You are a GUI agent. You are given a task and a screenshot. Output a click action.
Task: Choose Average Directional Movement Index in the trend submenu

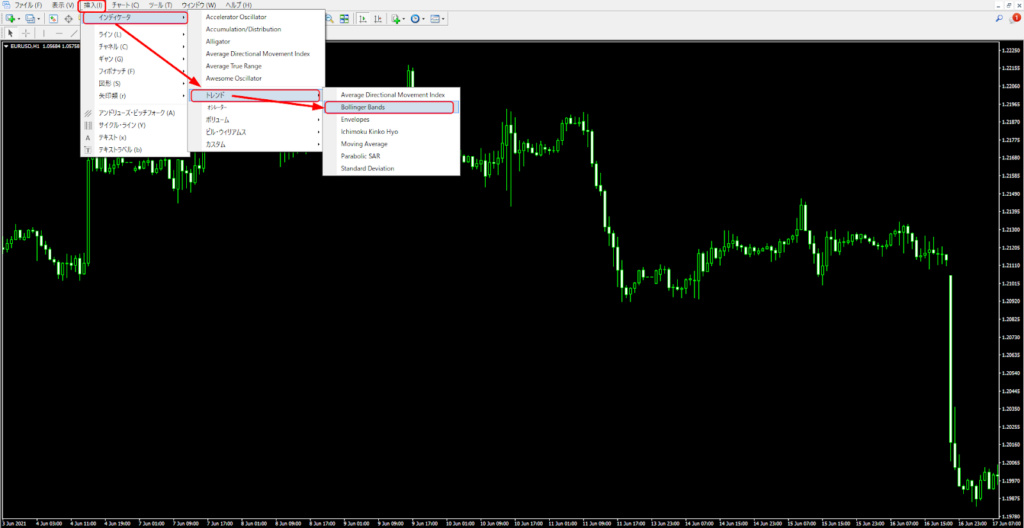392,95
